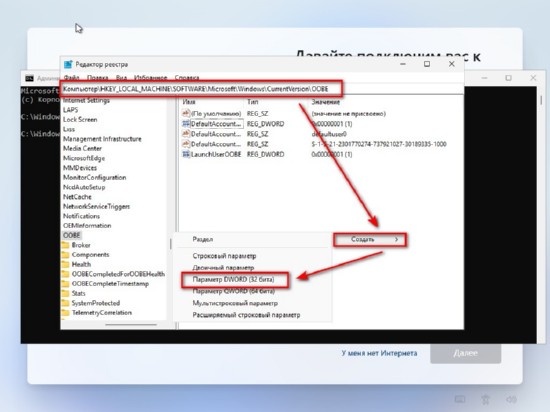Select the Components folder icon
Image resolution: width=550 pixels, height=412 pixels.
point(66,255)
